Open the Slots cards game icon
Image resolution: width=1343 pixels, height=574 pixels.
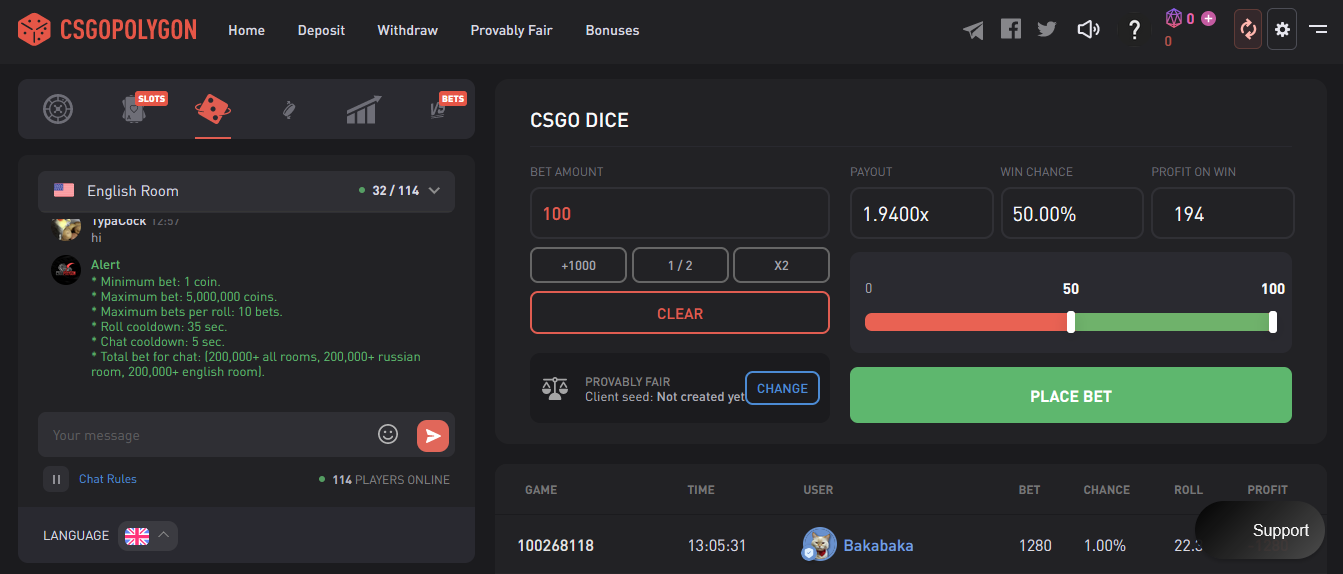coord(134,109)
